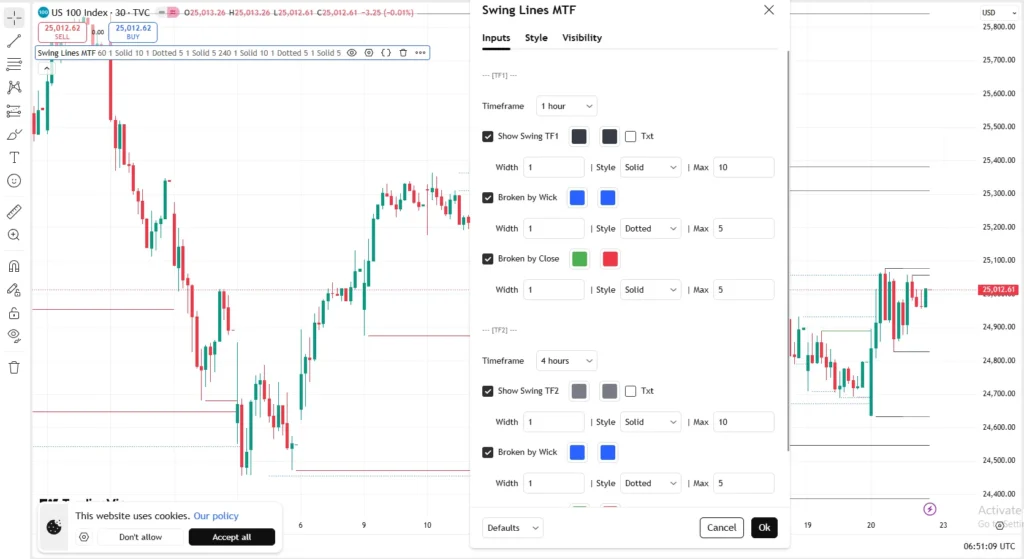Expand the Dotted style dropdown under TF1

coord(650,229)
